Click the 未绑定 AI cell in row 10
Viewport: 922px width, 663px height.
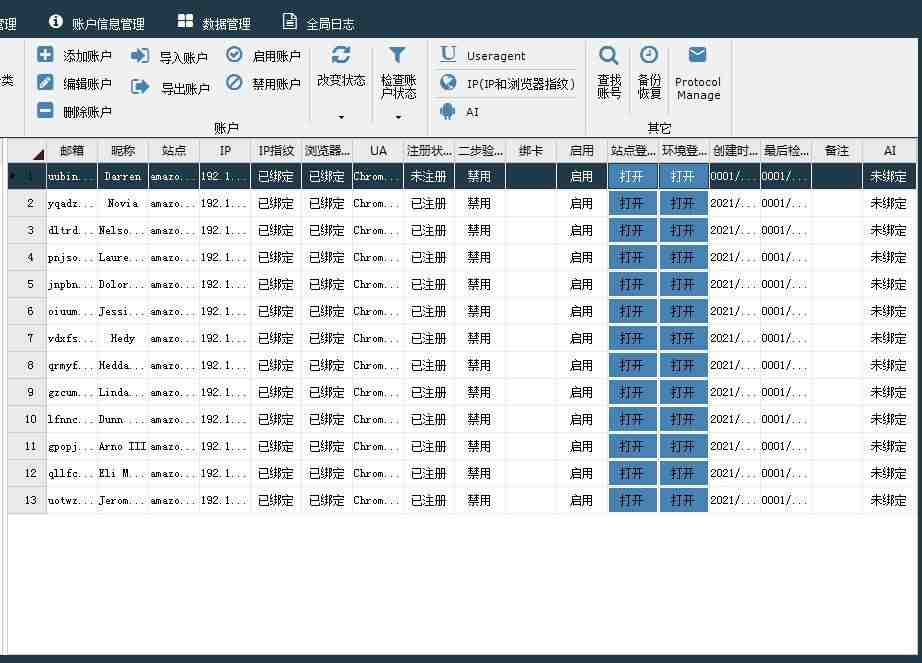click(888, 420)
